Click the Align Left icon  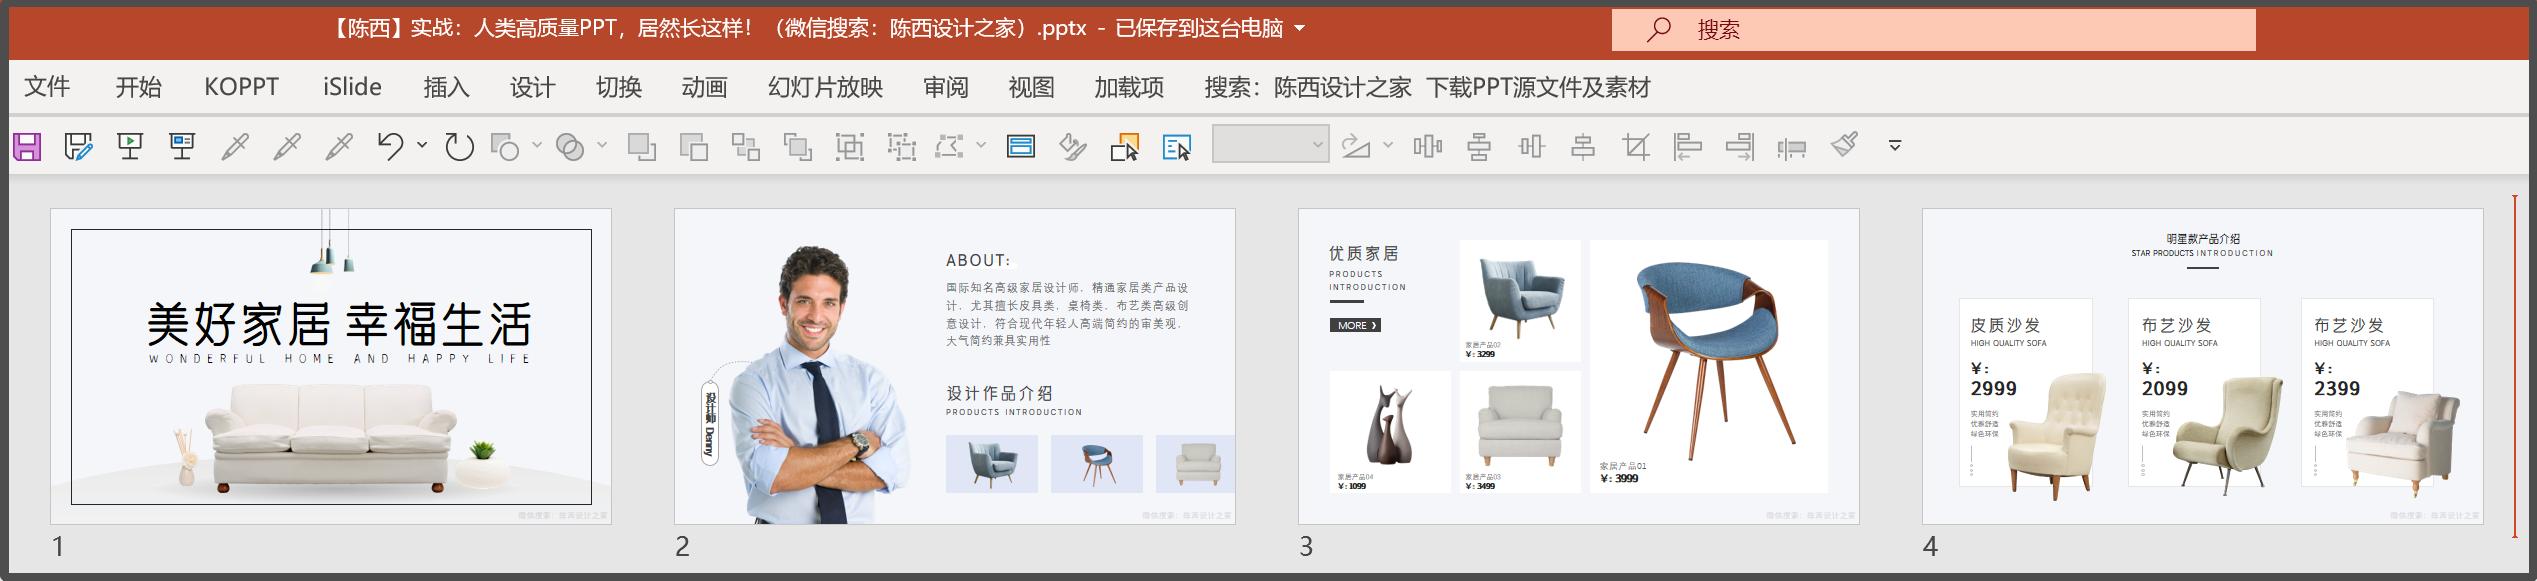[x=1688, y=147]
